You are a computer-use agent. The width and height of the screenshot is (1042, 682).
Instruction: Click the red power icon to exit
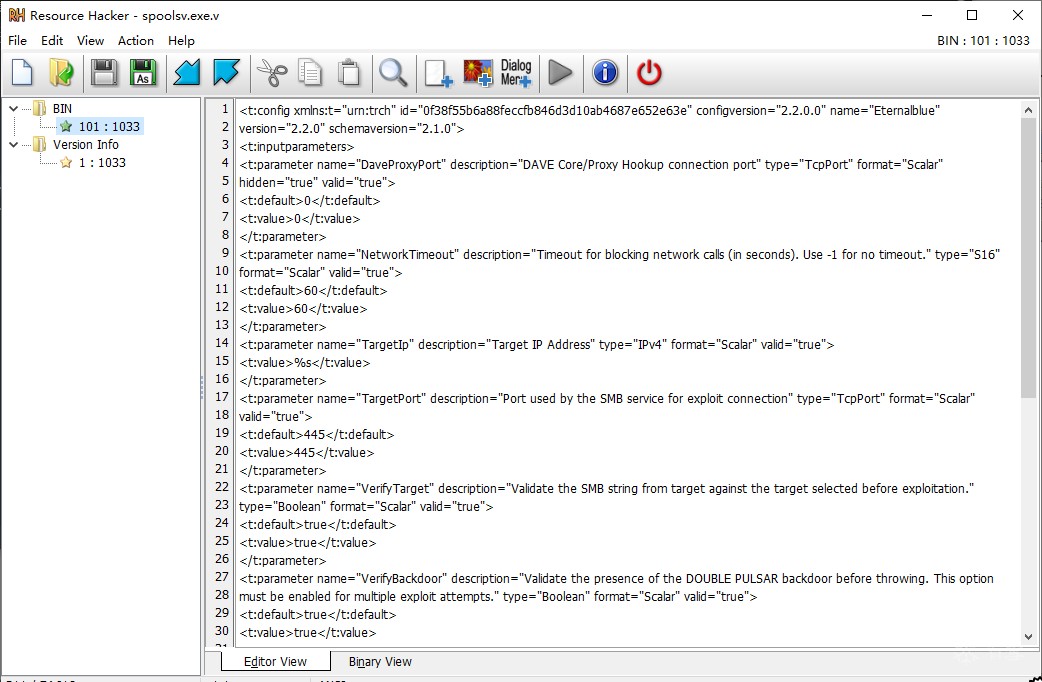[x=649, y=72]
